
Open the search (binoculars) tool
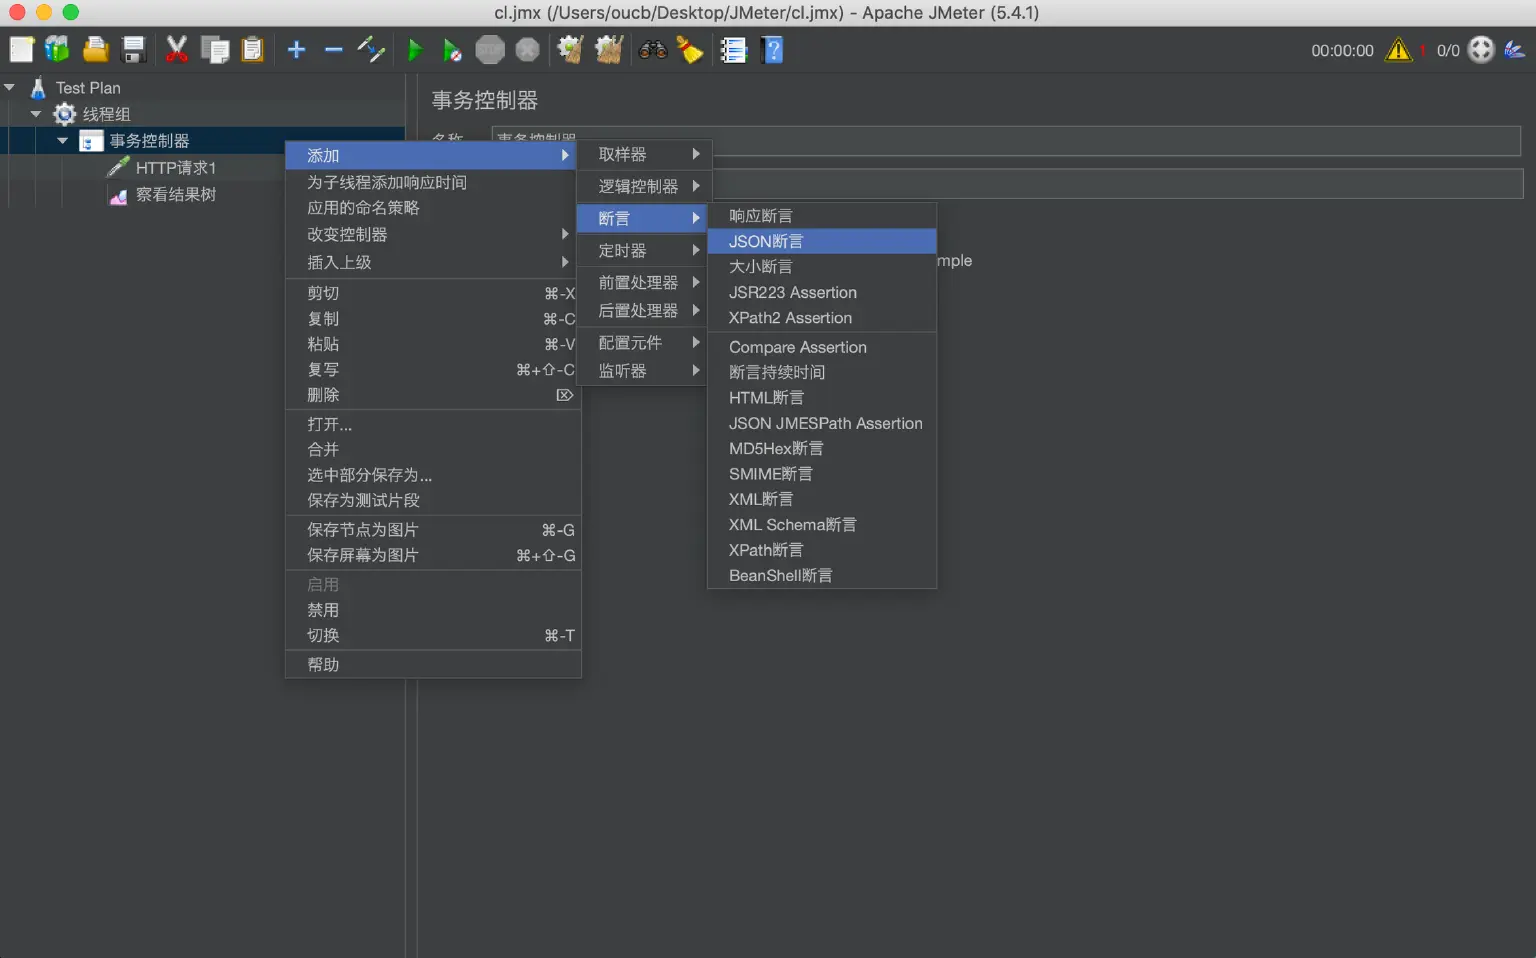(653, 49)
